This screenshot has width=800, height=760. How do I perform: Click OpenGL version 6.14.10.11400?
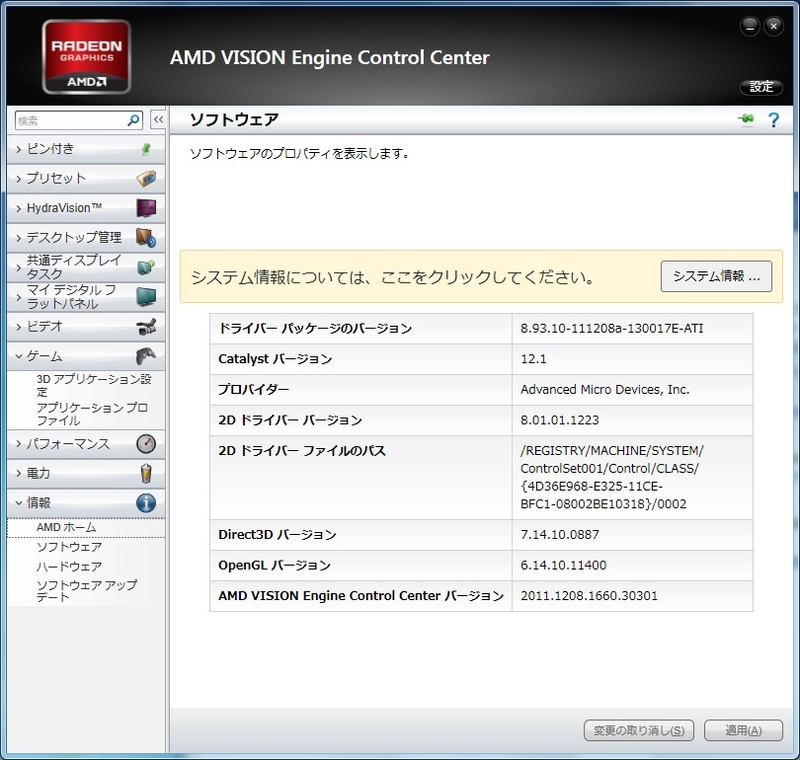pos(563,565)
